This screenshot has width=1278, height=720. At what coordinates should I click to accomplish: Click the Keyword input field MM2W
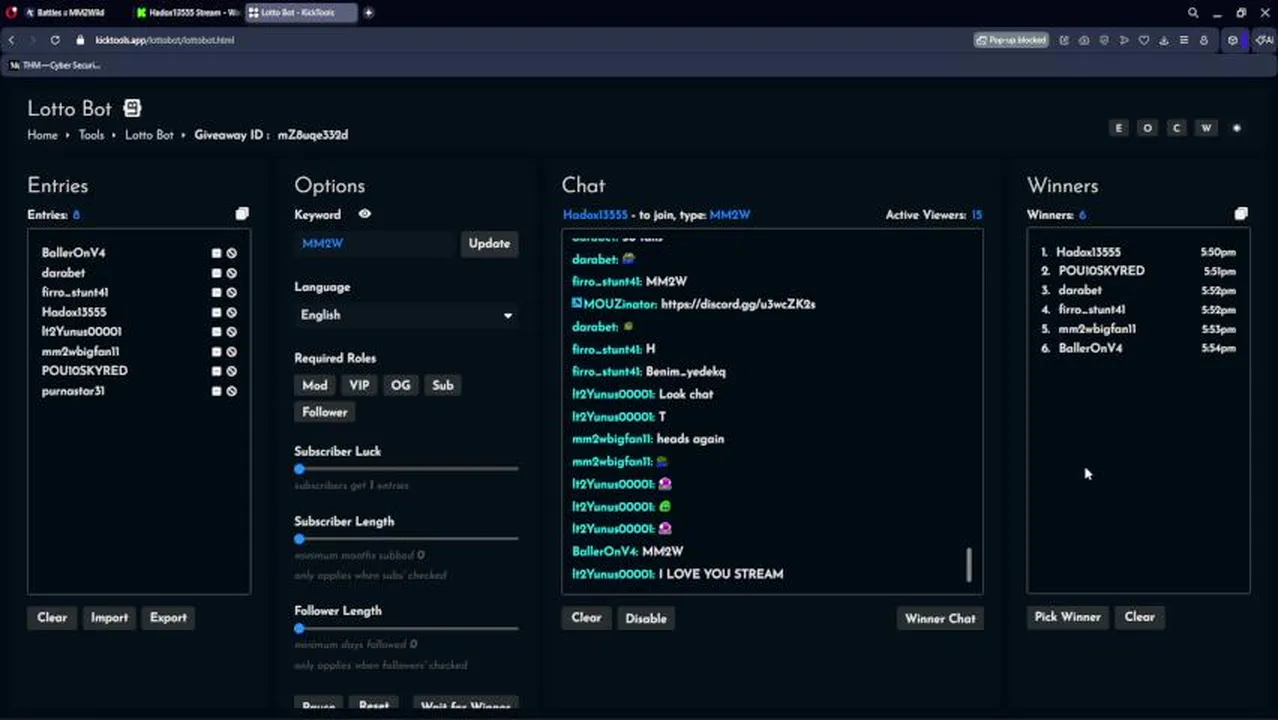click(x=376, y=244)
